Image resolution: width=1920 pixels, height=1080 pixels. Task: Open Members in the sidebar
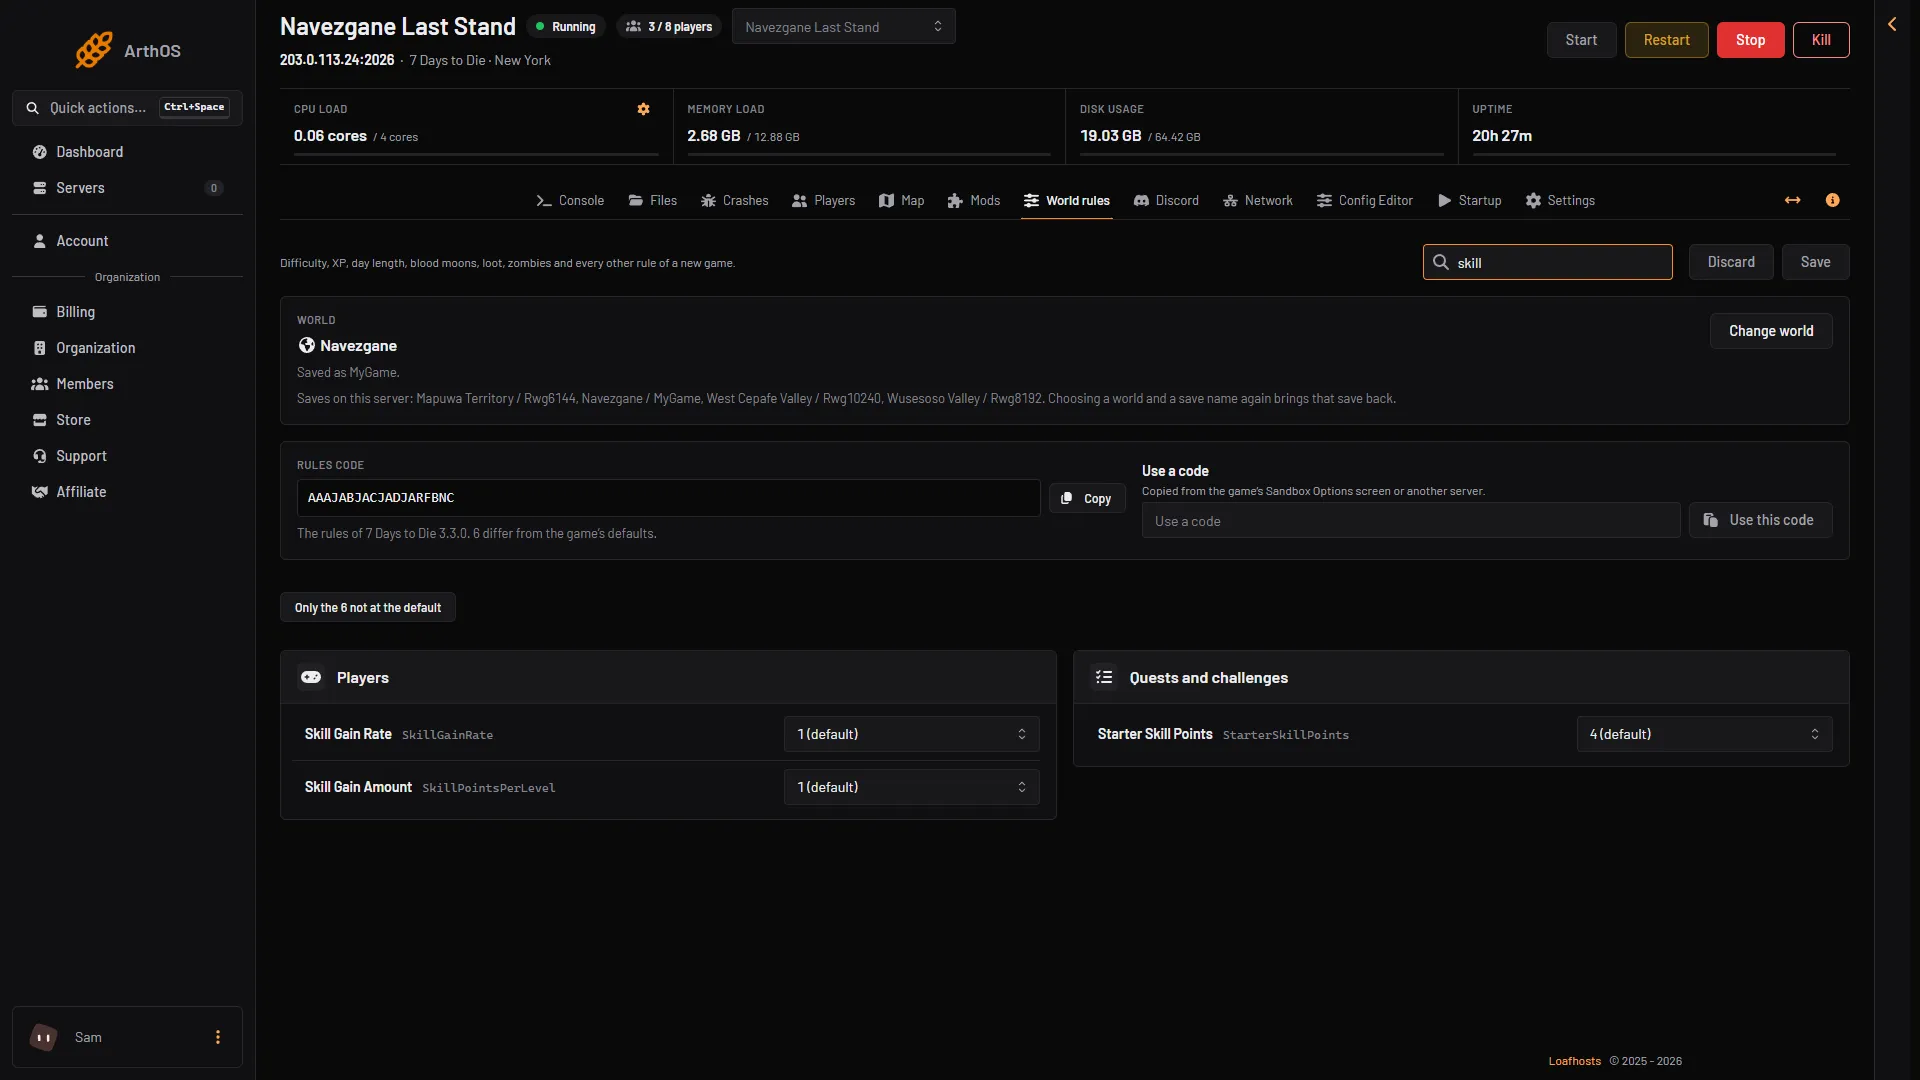point(127,384)
